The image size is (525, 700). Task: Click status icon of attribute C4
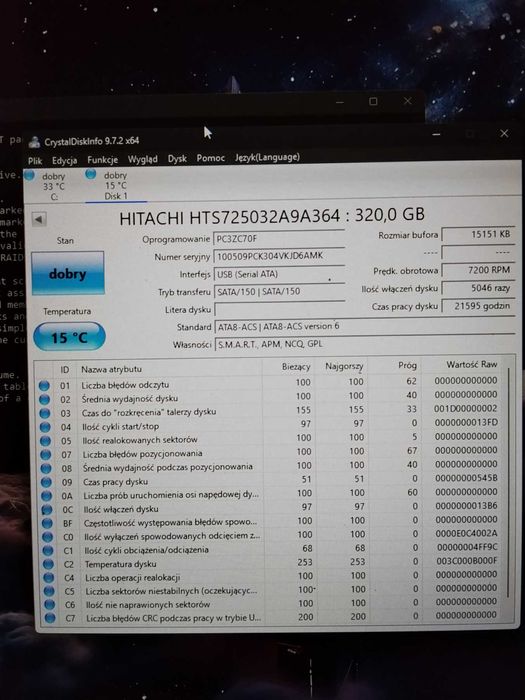tap(49, 578)
